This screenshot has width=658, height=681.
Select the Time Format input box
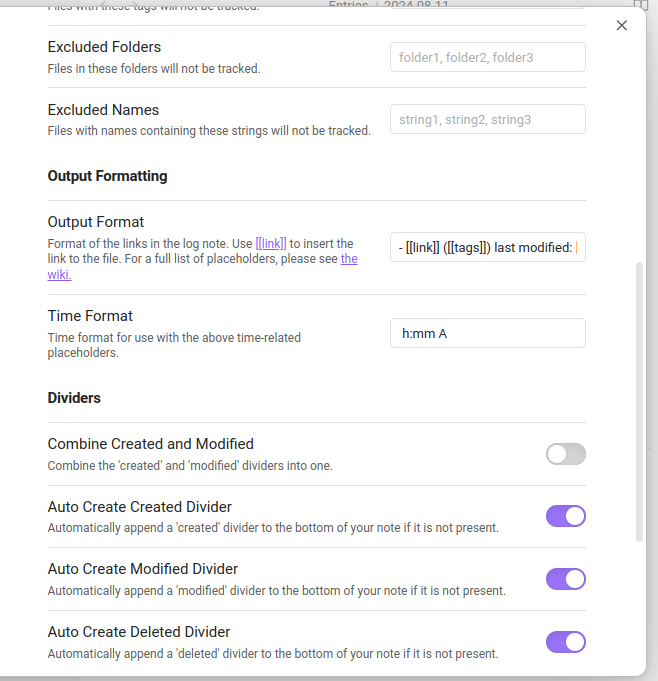tap(487, 333)
